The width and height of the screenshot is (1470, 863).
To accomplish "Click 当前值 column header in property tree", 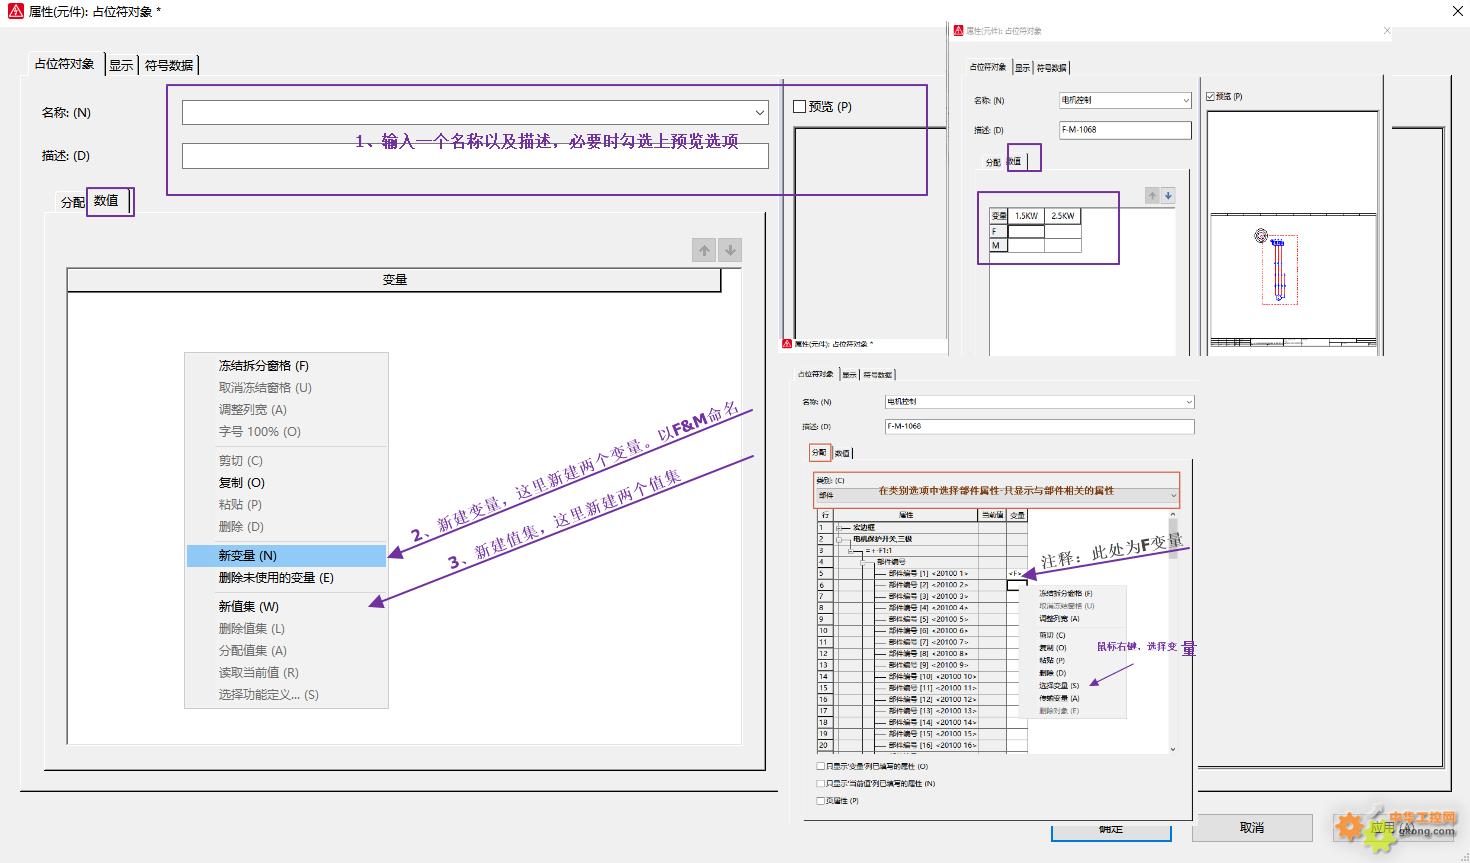I will [991, 515].
